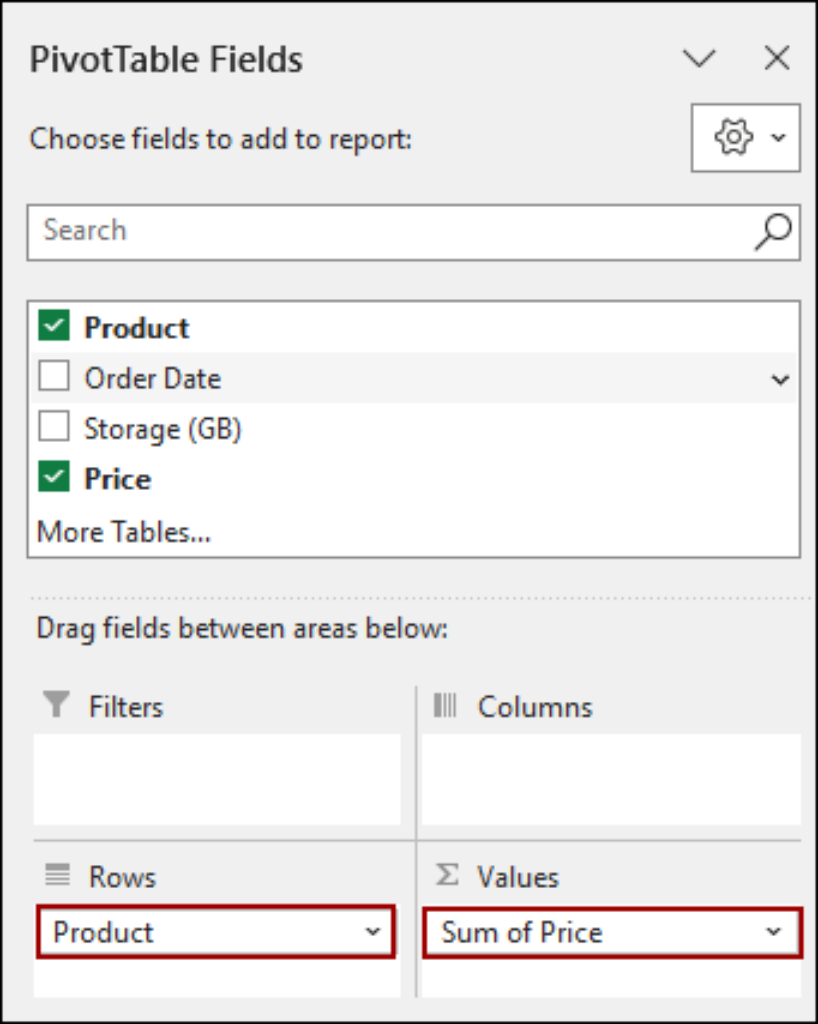Select the Price field name text
This screenshot has width=818, height=1024.
(x=118, y=479)
